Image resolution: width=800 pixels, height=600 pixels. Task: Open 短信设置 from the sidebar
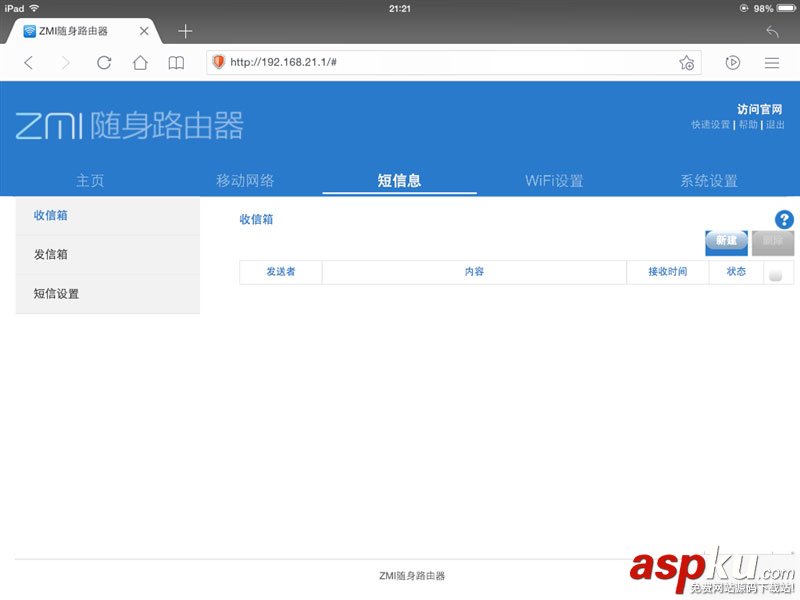click(x=58, y=294)
